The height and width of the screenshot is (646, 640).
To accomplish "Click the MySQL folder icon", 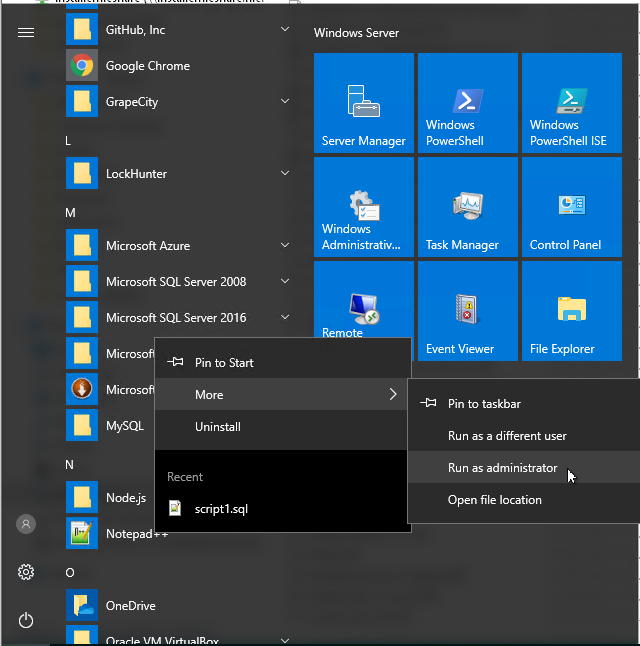I will tap(82, 425).
